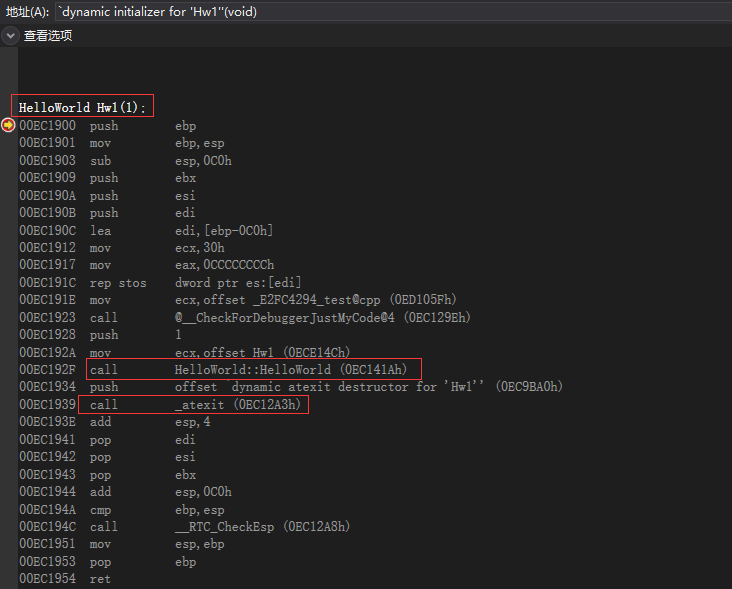Select line 00EC190B push edi
The width and height of the screenshot is (732, 589).
[x=107, y=213]
